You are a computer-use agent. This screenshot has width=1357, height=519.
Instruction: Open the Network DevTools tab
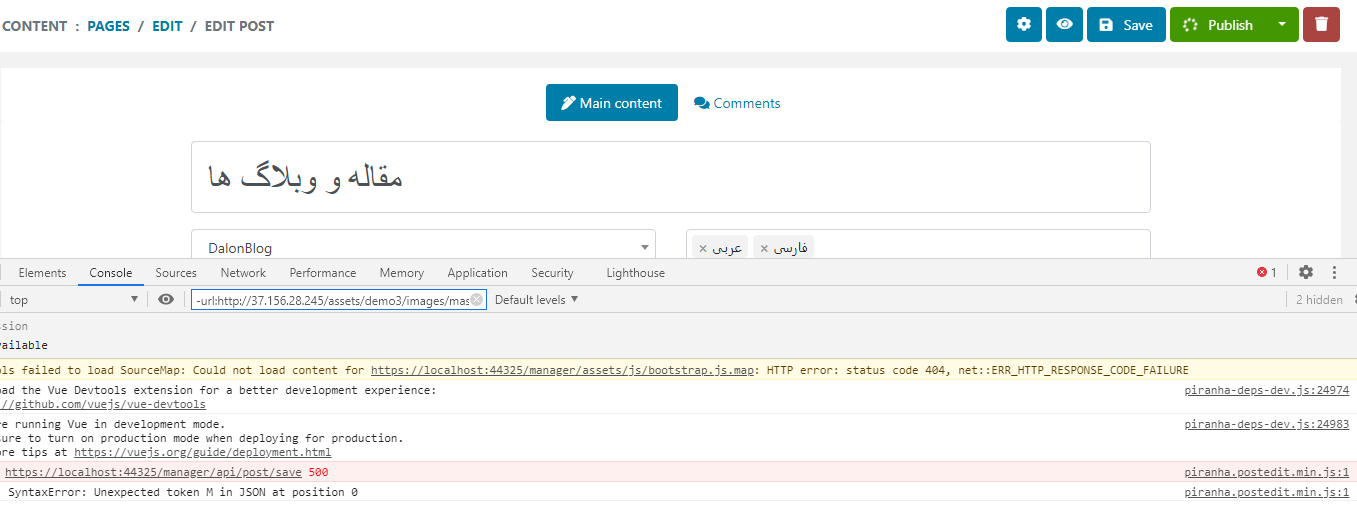tap(243, 273)
